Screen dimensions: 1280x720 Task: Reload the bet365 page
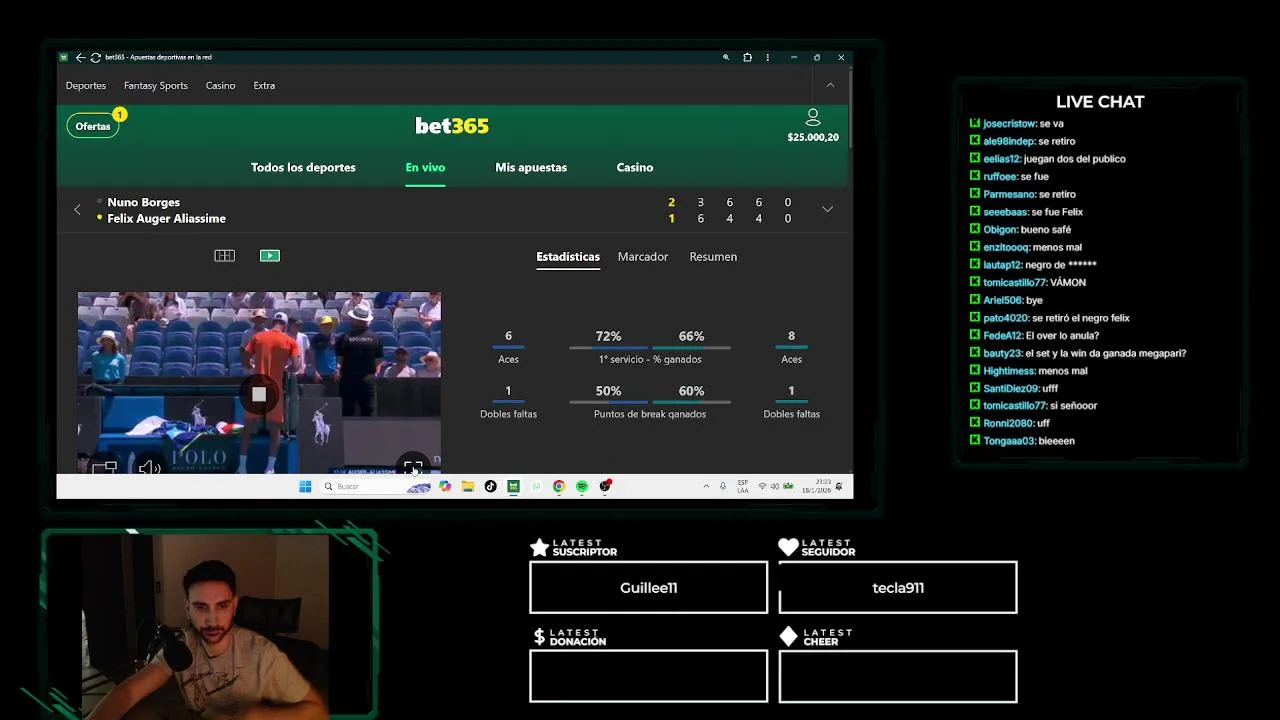(95, 57)
